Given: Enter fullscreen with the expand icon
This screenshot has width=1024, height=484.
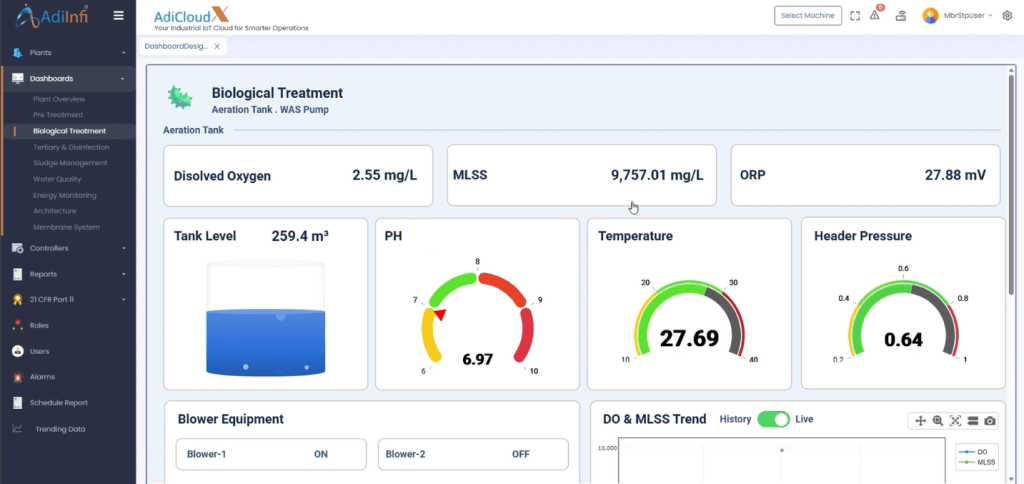Looking at the screenshot, I should click(855, 16).
